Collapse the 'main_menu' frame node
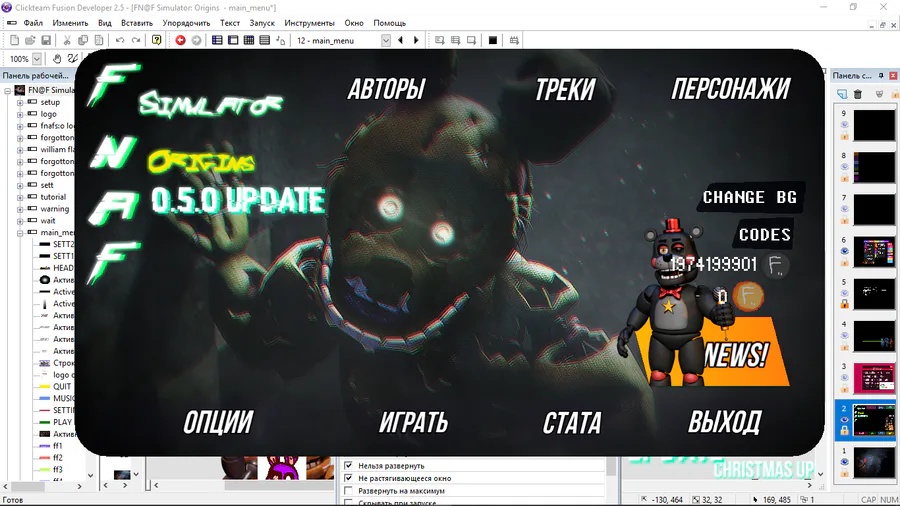This screenshot has width=900, height=506. click(20, 232)
